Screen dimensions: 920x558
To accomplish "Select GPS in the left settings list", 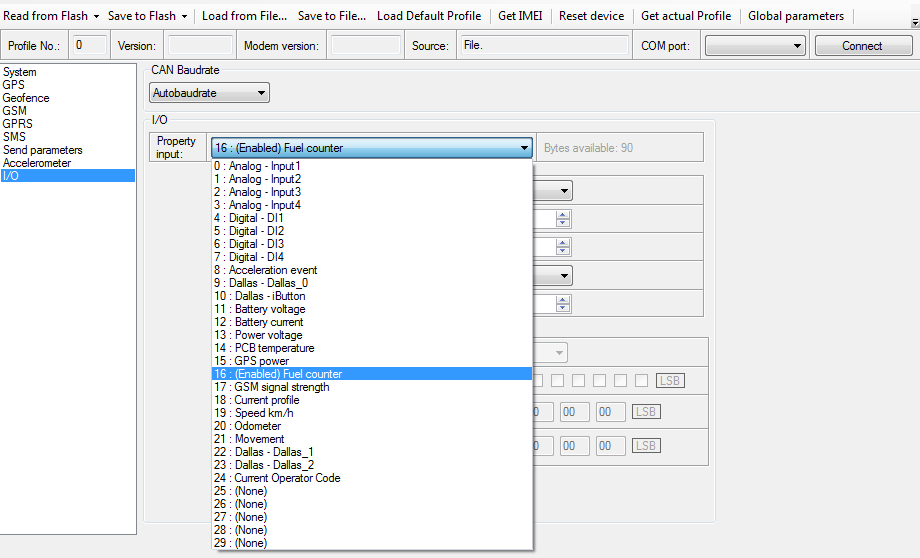I will click(x=13, y=85).
